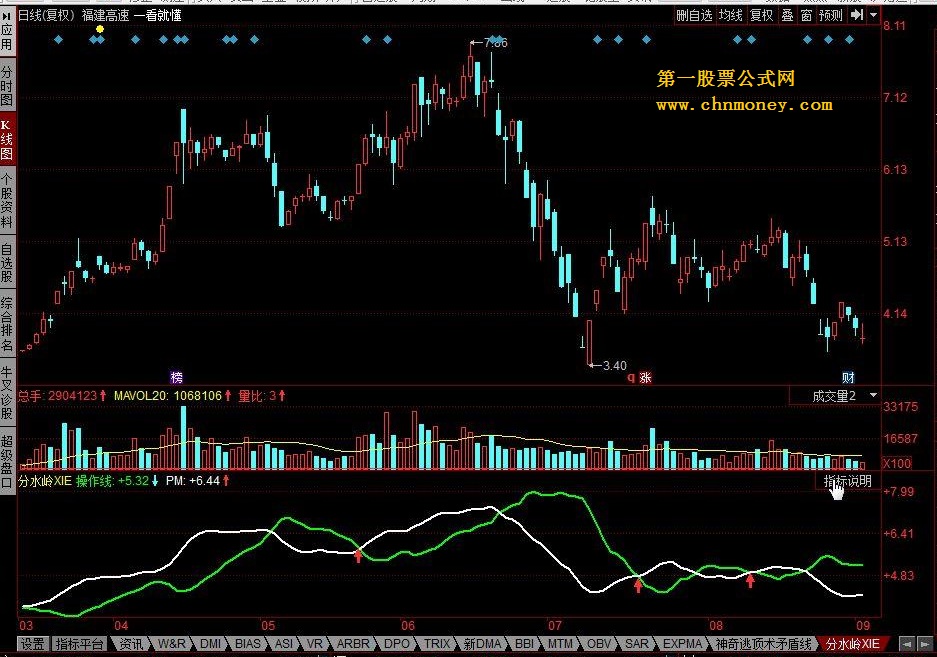The width and height of the screenshot is (937, 657).
Task: Open 自选股 in the sidebar
Action: [x=7, y=263]
